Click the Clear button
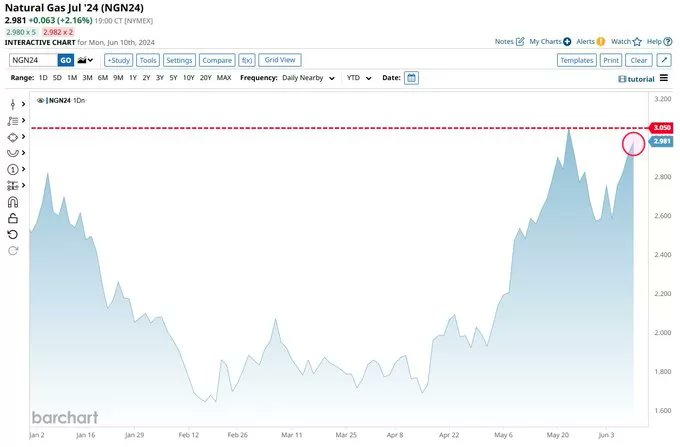Viewport: 680px width, 447px height. pos(638,60)
